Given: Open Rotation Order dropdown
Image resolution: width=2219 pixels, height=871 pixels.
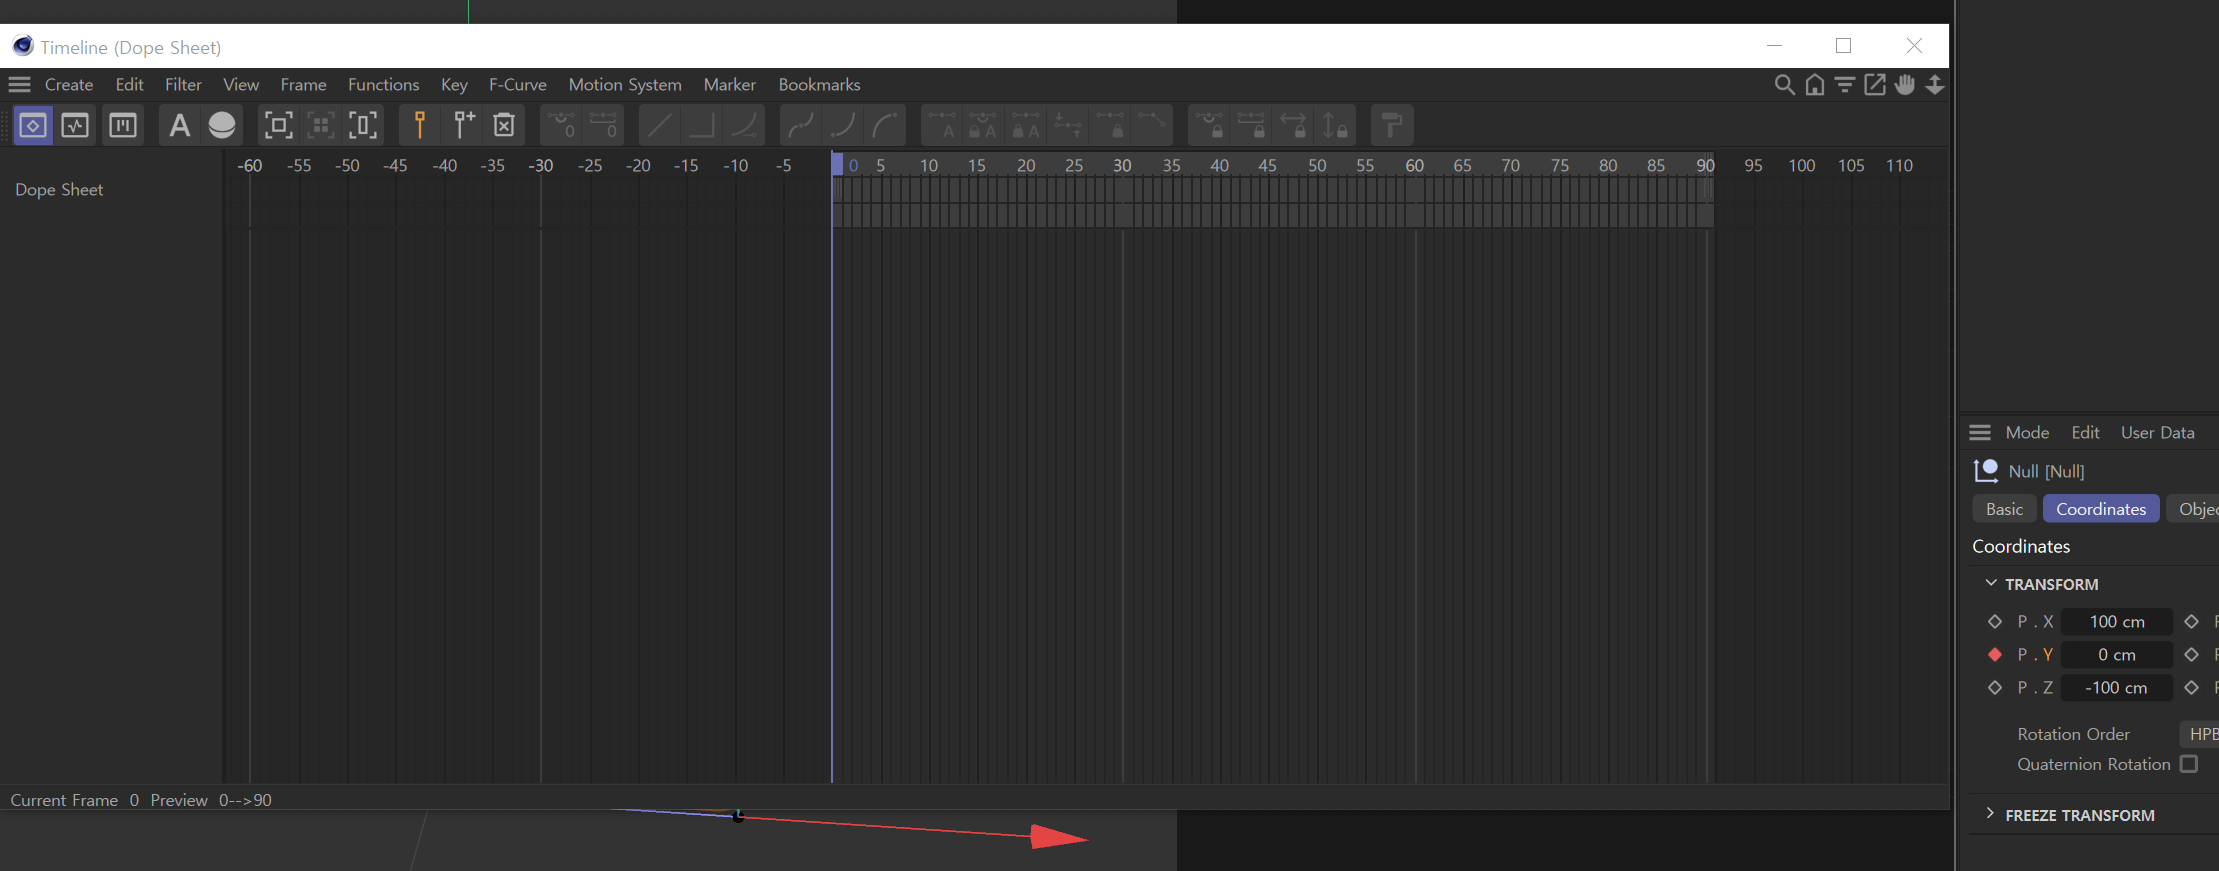Looking at the screenshot, I should pos(2199,734).
